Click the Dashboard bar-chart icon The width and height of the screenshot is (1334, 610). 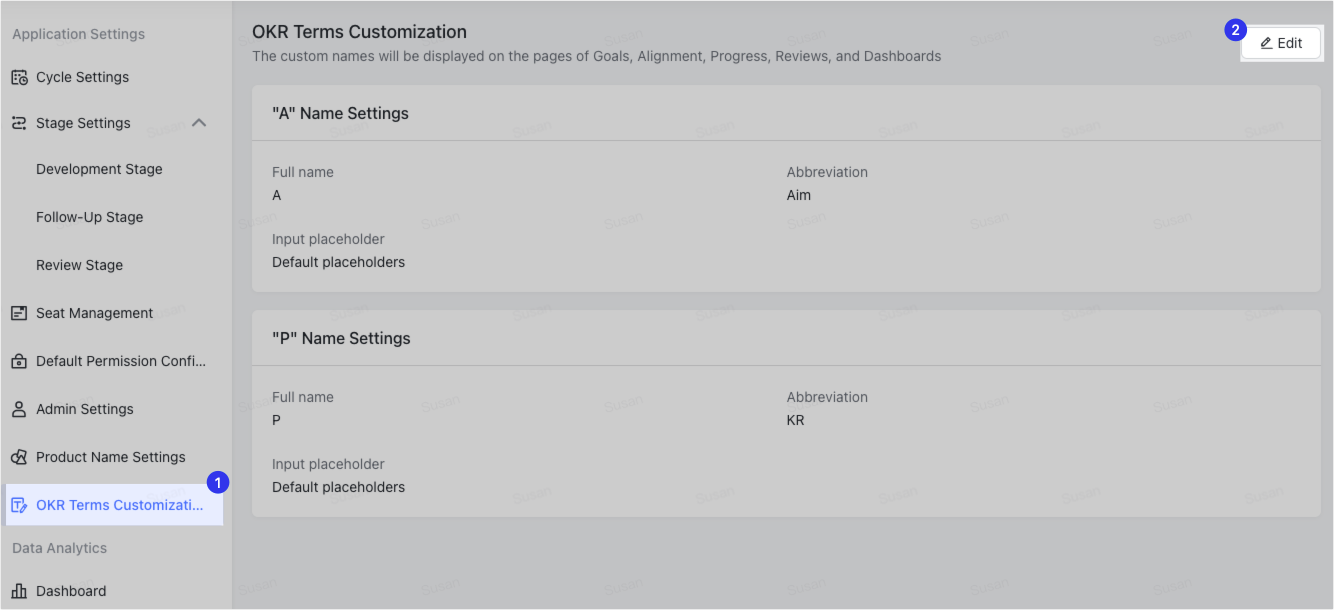point(17,591)
